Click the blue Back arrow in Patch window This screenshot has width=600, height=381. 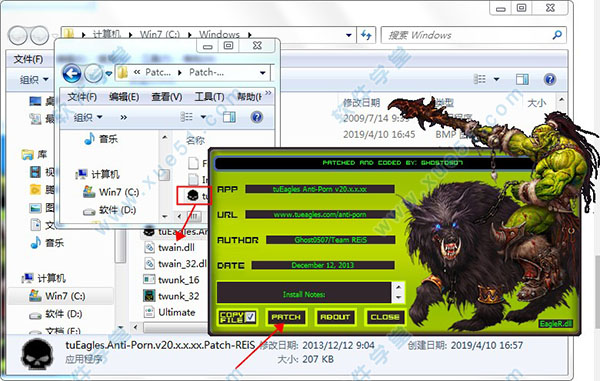tap(72, 73)
